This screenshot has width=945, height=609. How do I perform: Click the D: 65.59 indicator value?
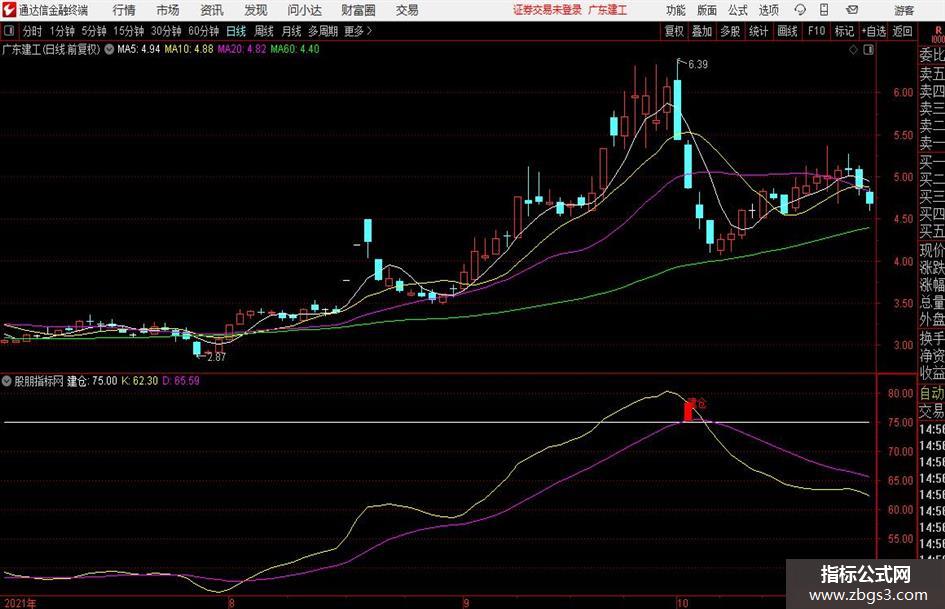(x=181, y=380)
